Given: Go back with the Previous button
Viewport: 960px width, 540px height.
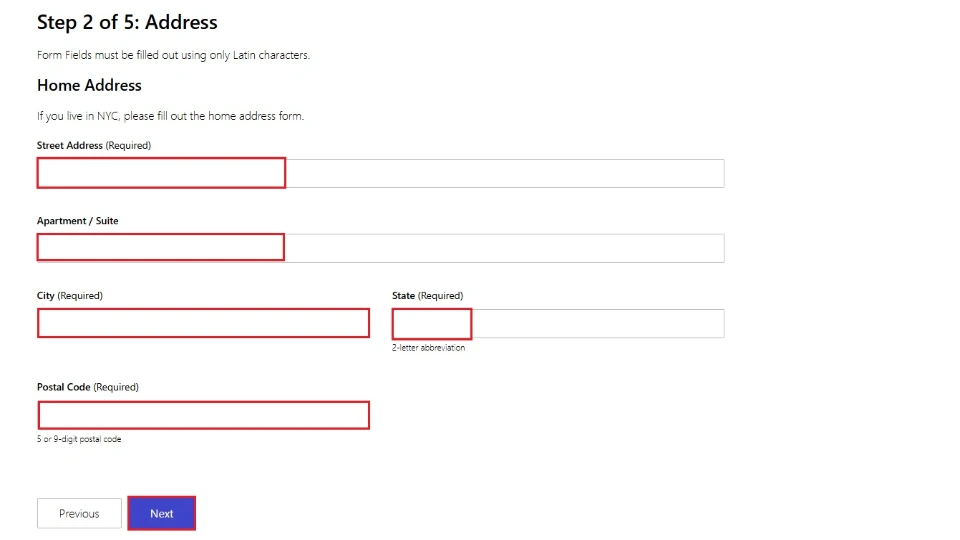Looking at the screenshot, I should 79,513.
